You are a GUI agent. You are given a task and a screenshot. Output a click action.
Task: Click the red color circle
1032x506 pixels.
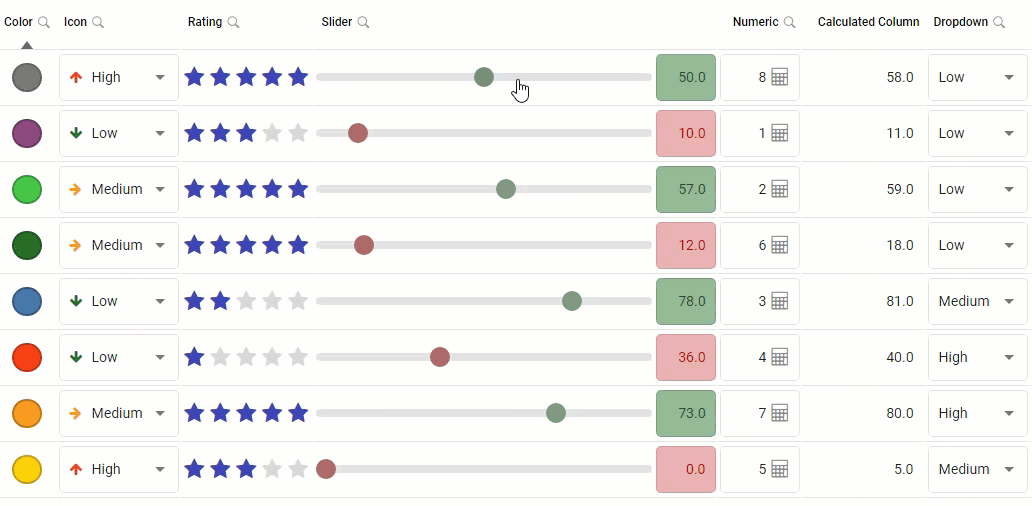pos(27,357)
